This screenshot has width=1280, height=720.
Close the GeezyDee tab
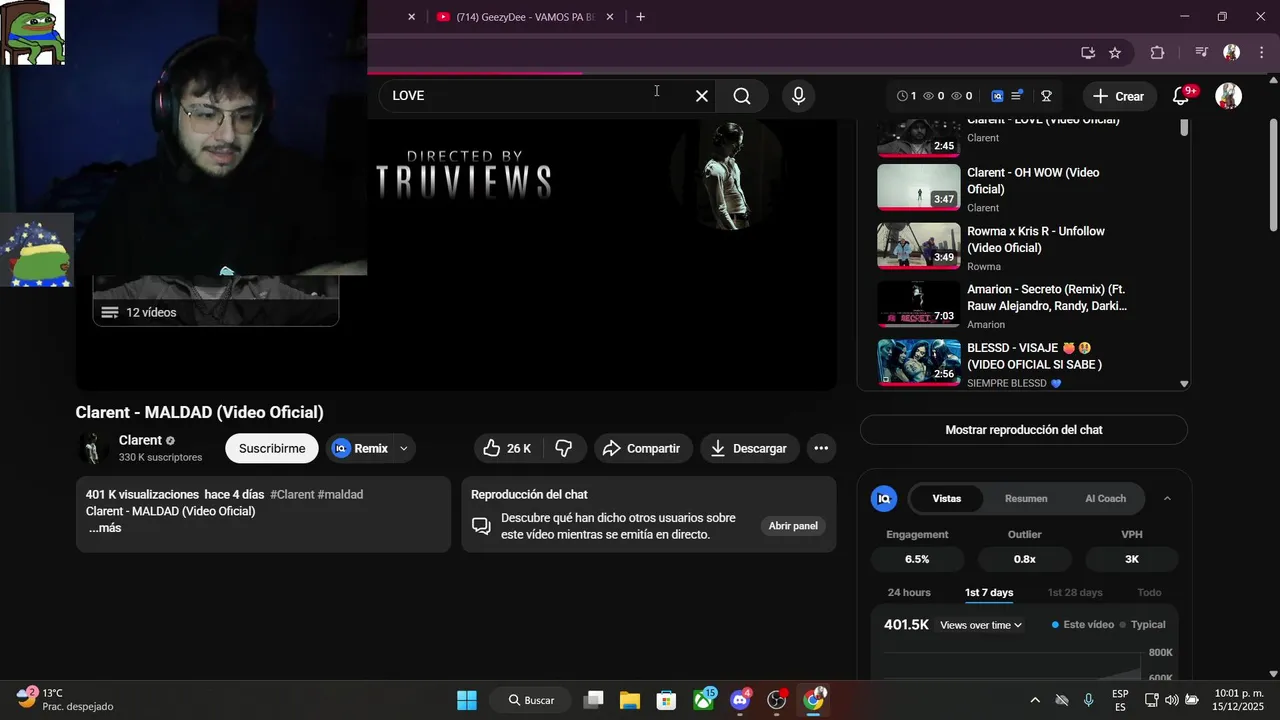click(610, 17)
